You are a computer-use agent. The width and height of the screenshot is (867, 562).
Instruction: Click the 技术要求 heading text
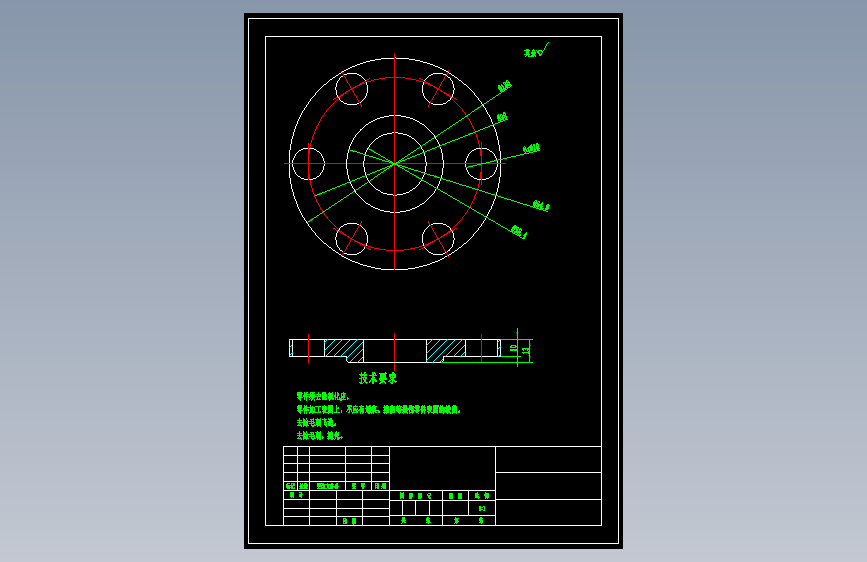(x=378, y=378)
